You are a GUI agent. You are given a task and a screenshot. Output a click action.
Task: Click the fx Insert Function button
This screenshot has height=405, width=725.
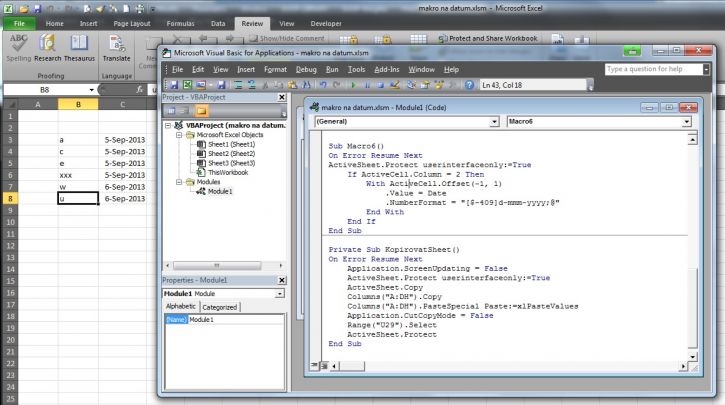click(x=140, y=90)
